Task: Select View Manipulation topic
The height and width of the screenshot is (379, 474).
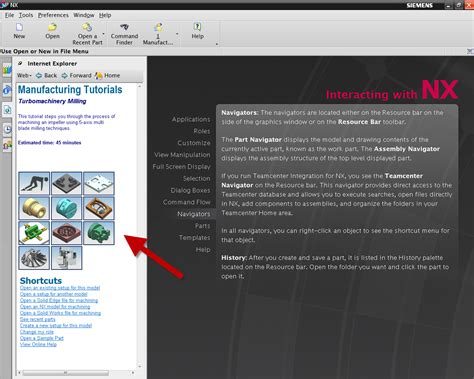Action: click(182, 155)
